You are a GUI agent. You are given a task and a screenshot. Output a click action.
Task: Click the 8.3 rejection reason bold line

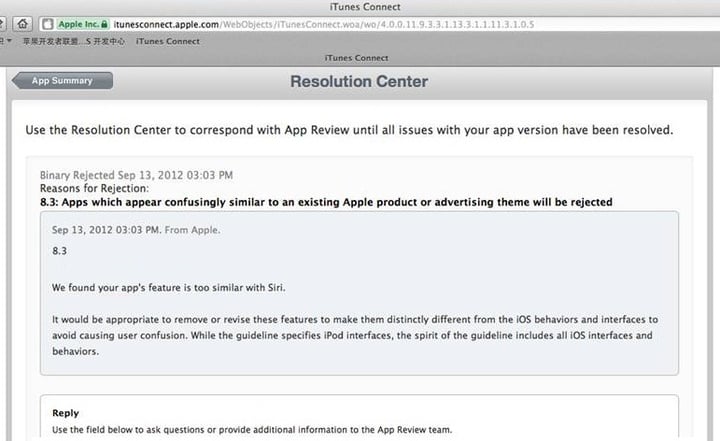[x=326, y=202]
